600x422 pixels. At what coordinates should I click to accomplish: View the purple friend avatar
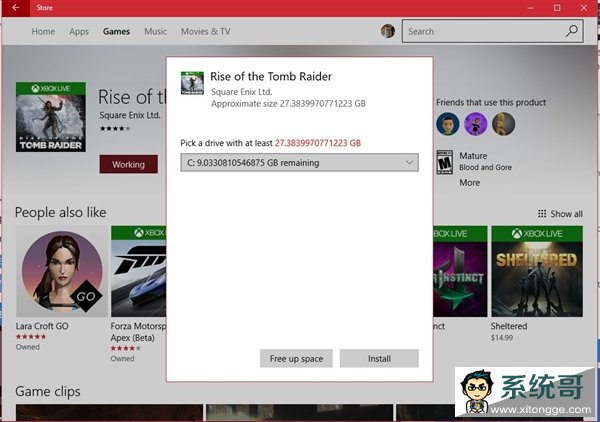click(476, 124)
